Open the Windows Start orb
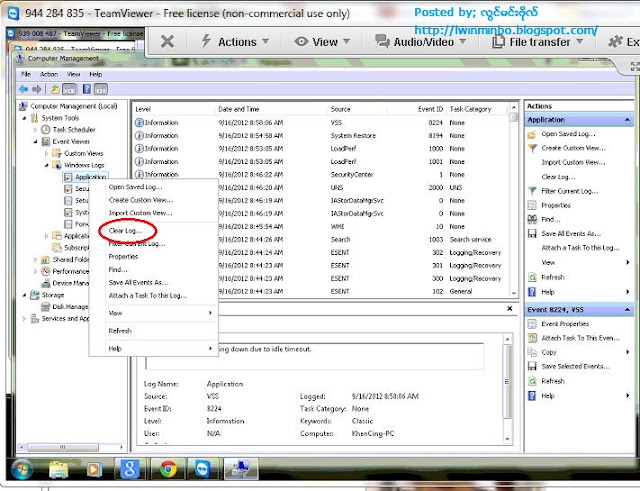The height and width of the screenshot is (491, 640). 22,469
